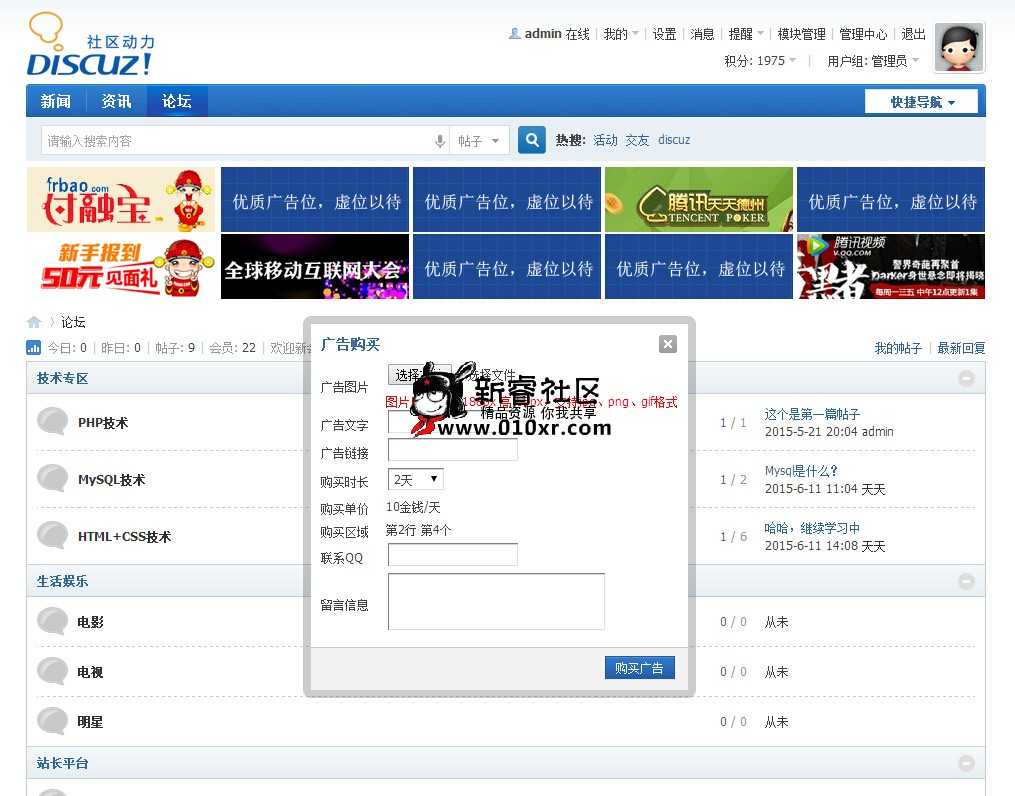The width and height of the screenshot is (1015, 796).
Task: Close the 广告购买 dialog
Action: (x=668, y=344)
